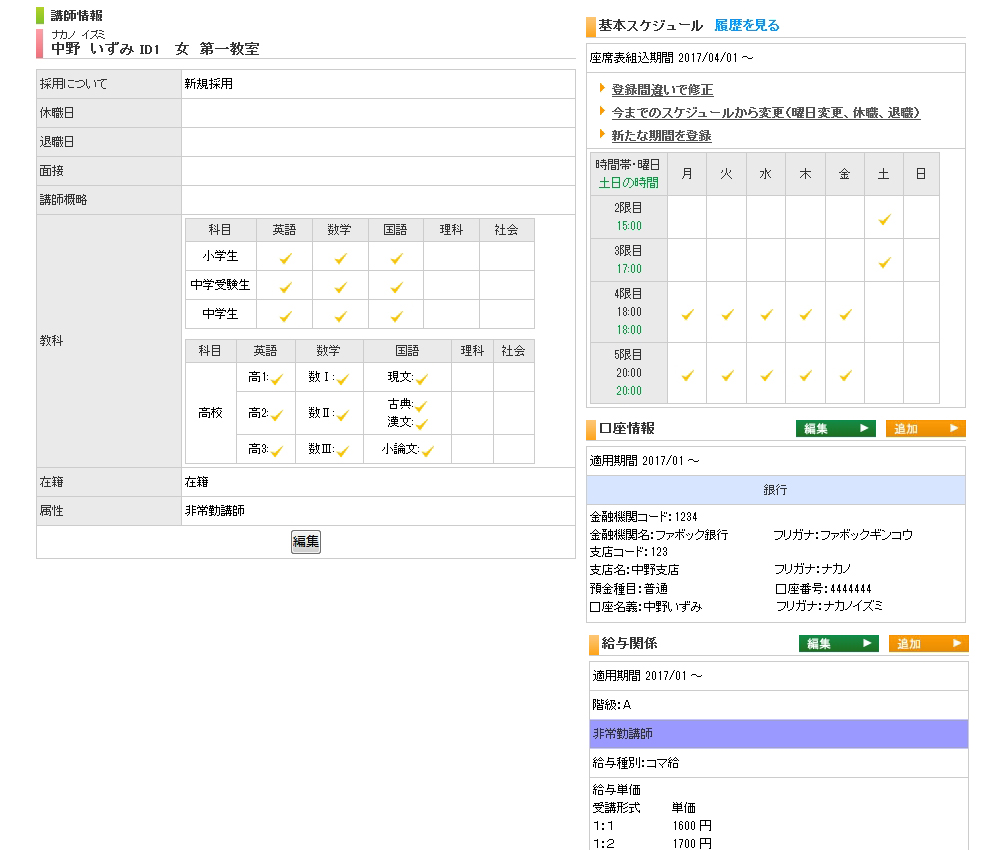Image resolution: width=1000 pixels, height=850 pixels.
Task: Click checkmark next to 現文
Action: (x=422, y=379)
